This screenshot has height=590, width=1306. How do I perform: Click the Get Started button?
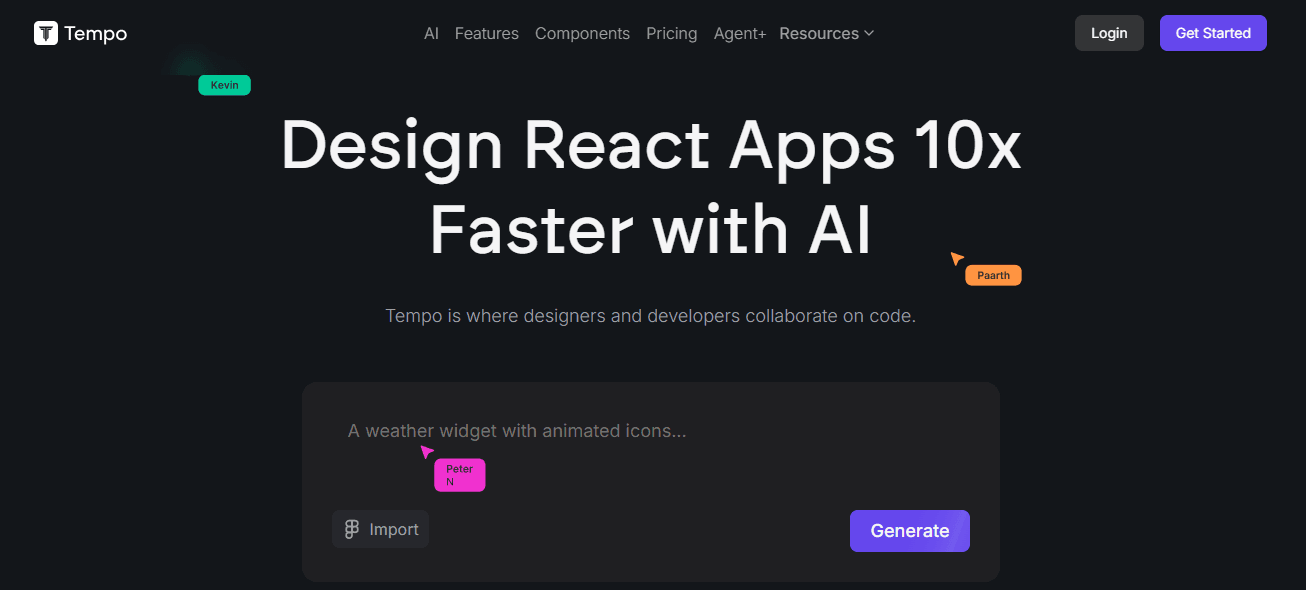pyautogui.click(x=1213, y=32)
